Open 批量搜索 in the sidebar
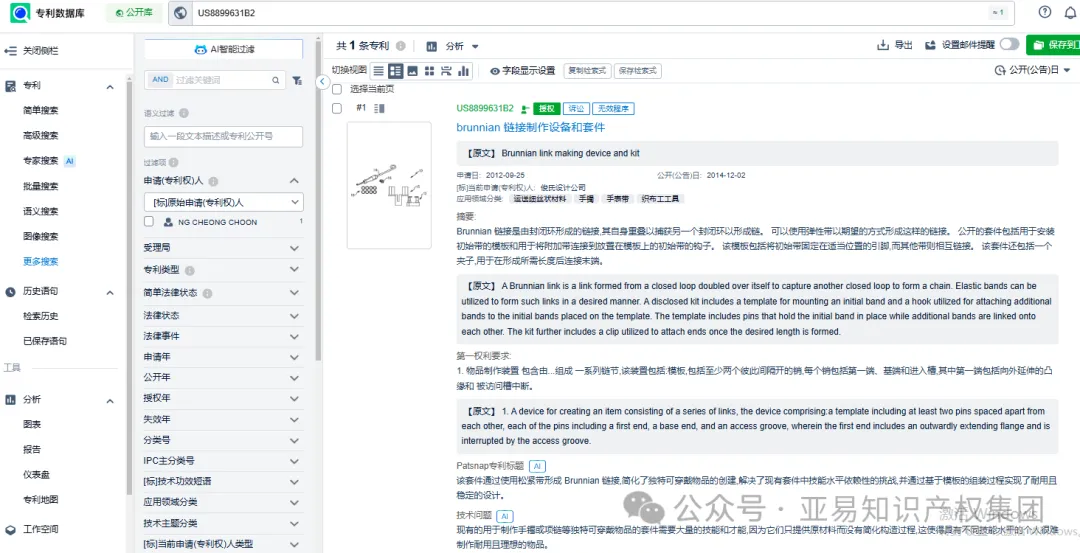 tap(41, 186)
